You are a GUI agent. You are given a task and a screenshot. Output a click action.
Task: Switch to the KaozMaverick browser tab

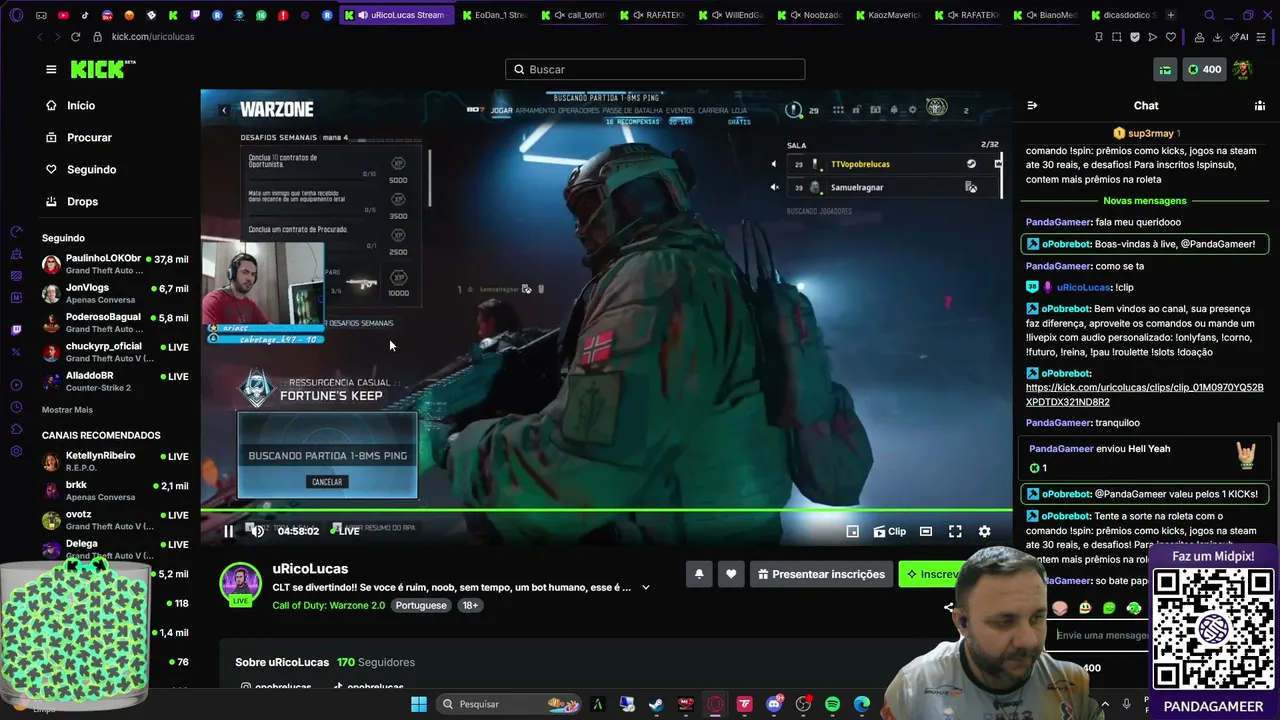888,15
